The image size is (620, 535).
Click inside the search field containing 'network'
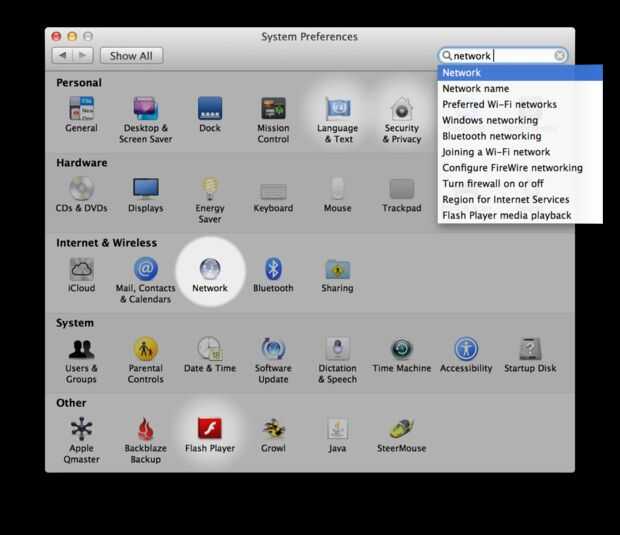[x=503, y=56]
